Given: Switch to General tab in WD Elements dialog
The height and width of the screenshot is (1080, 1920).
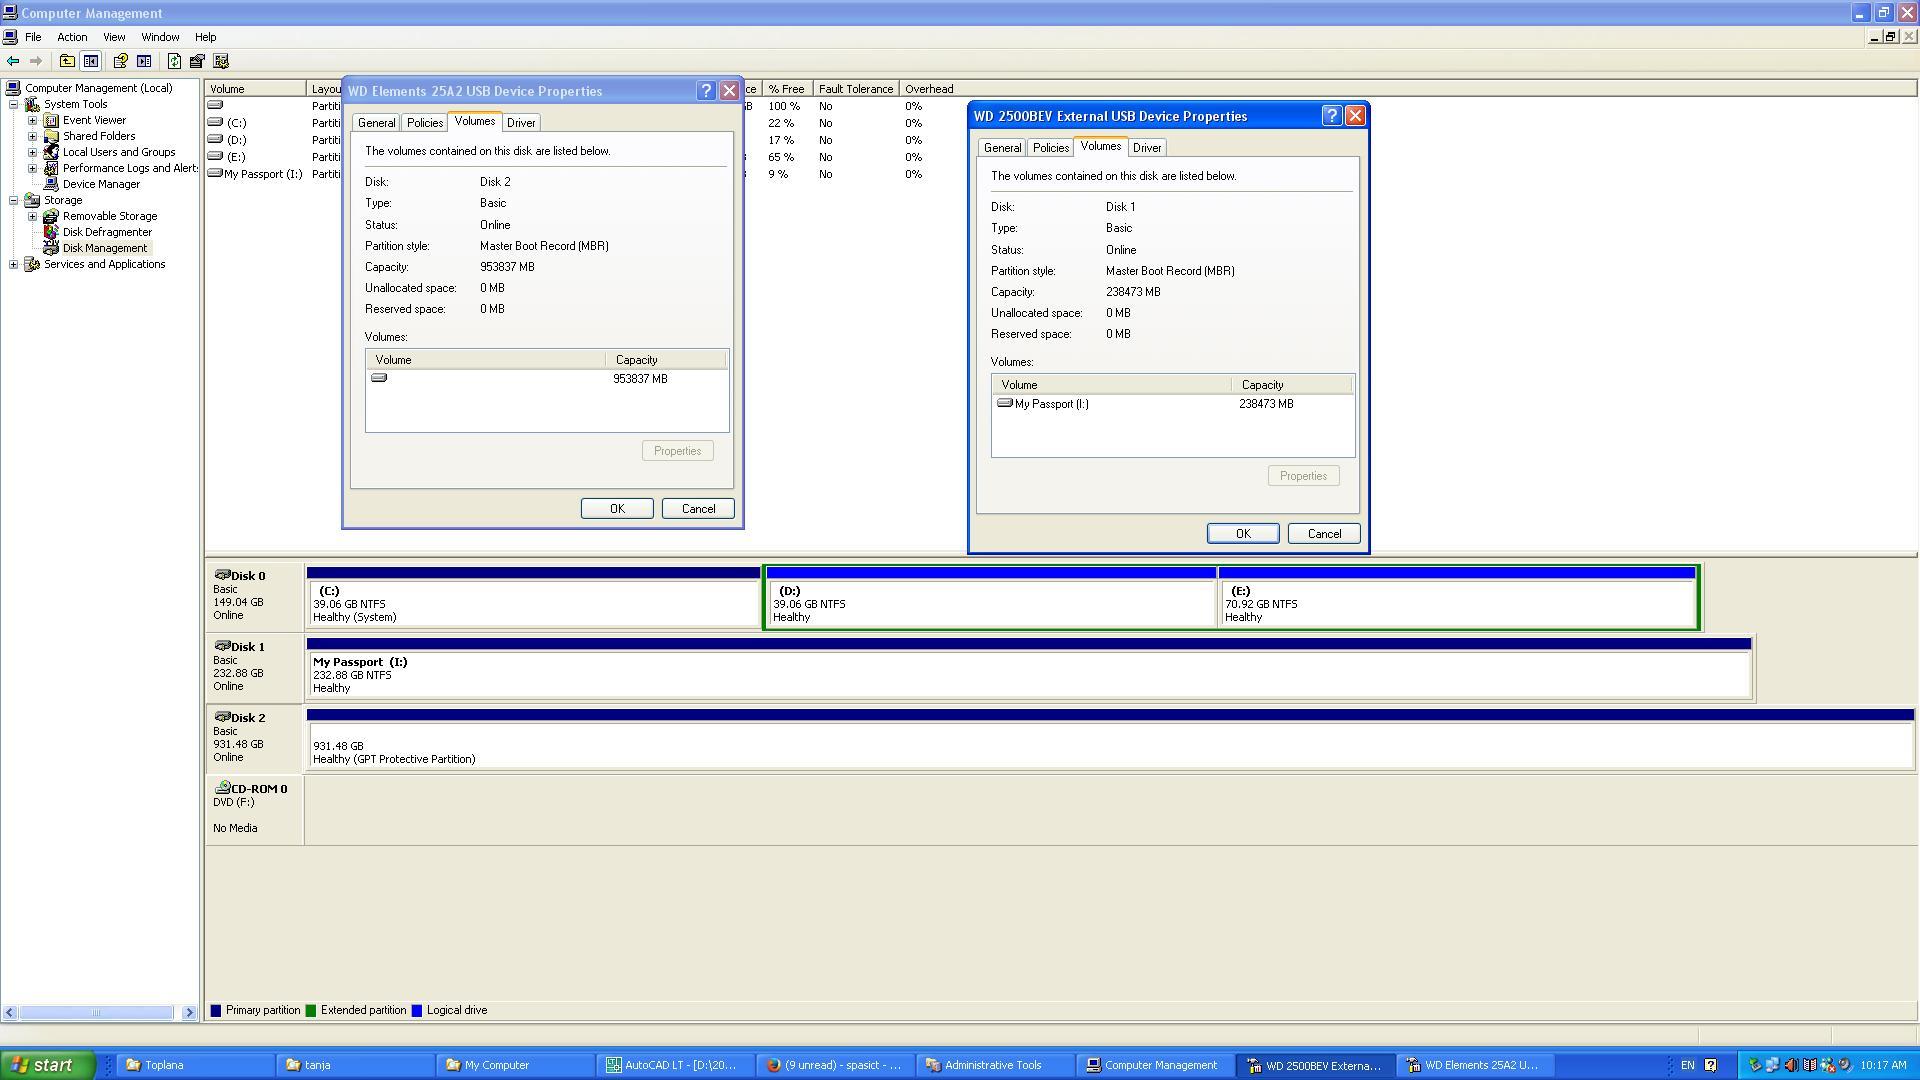Looking at the screenshot, I should (377, 123).
